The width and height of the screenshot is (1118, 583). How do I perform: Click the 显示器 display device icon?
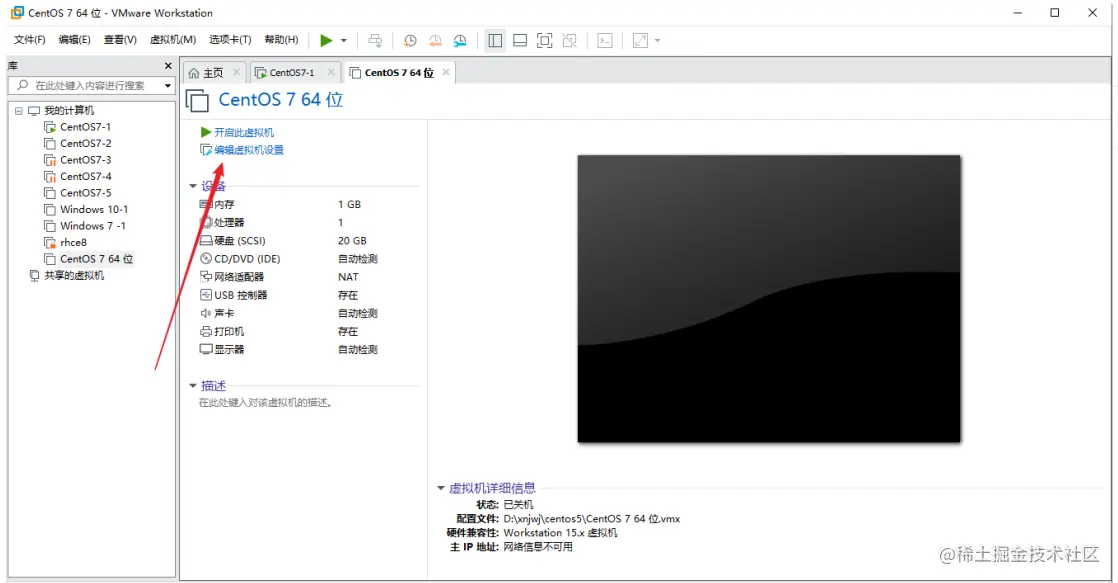pos(206,349)
